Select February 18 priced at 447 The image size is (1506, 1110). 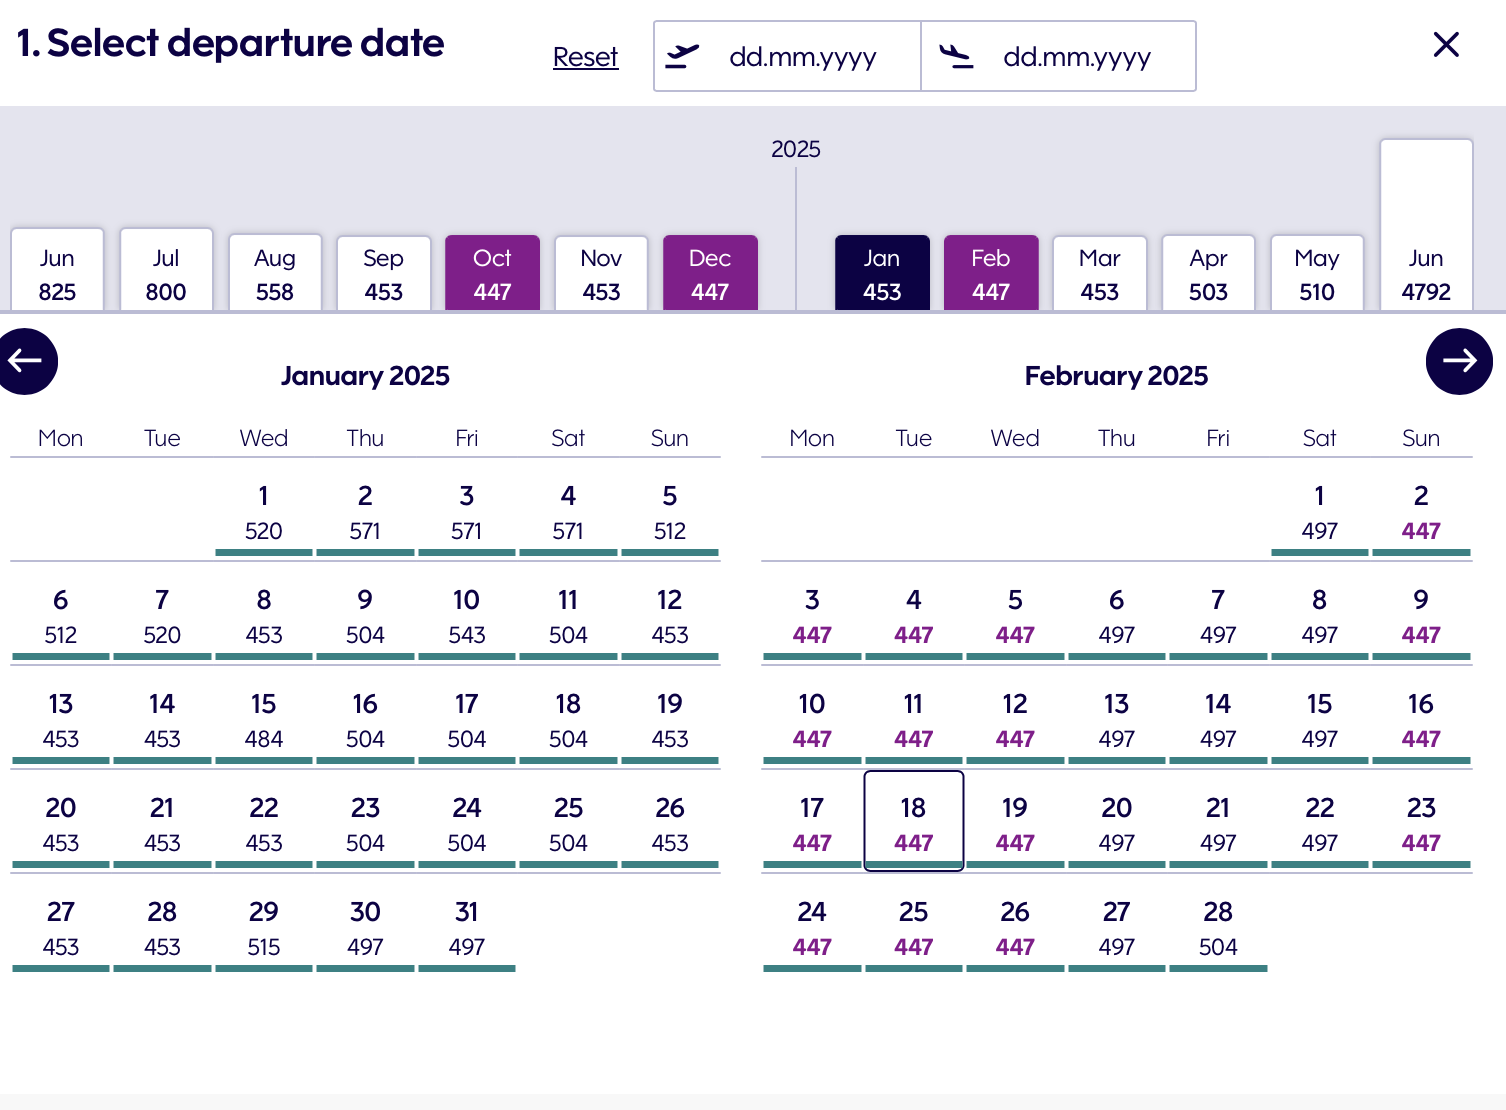[913, 823]
